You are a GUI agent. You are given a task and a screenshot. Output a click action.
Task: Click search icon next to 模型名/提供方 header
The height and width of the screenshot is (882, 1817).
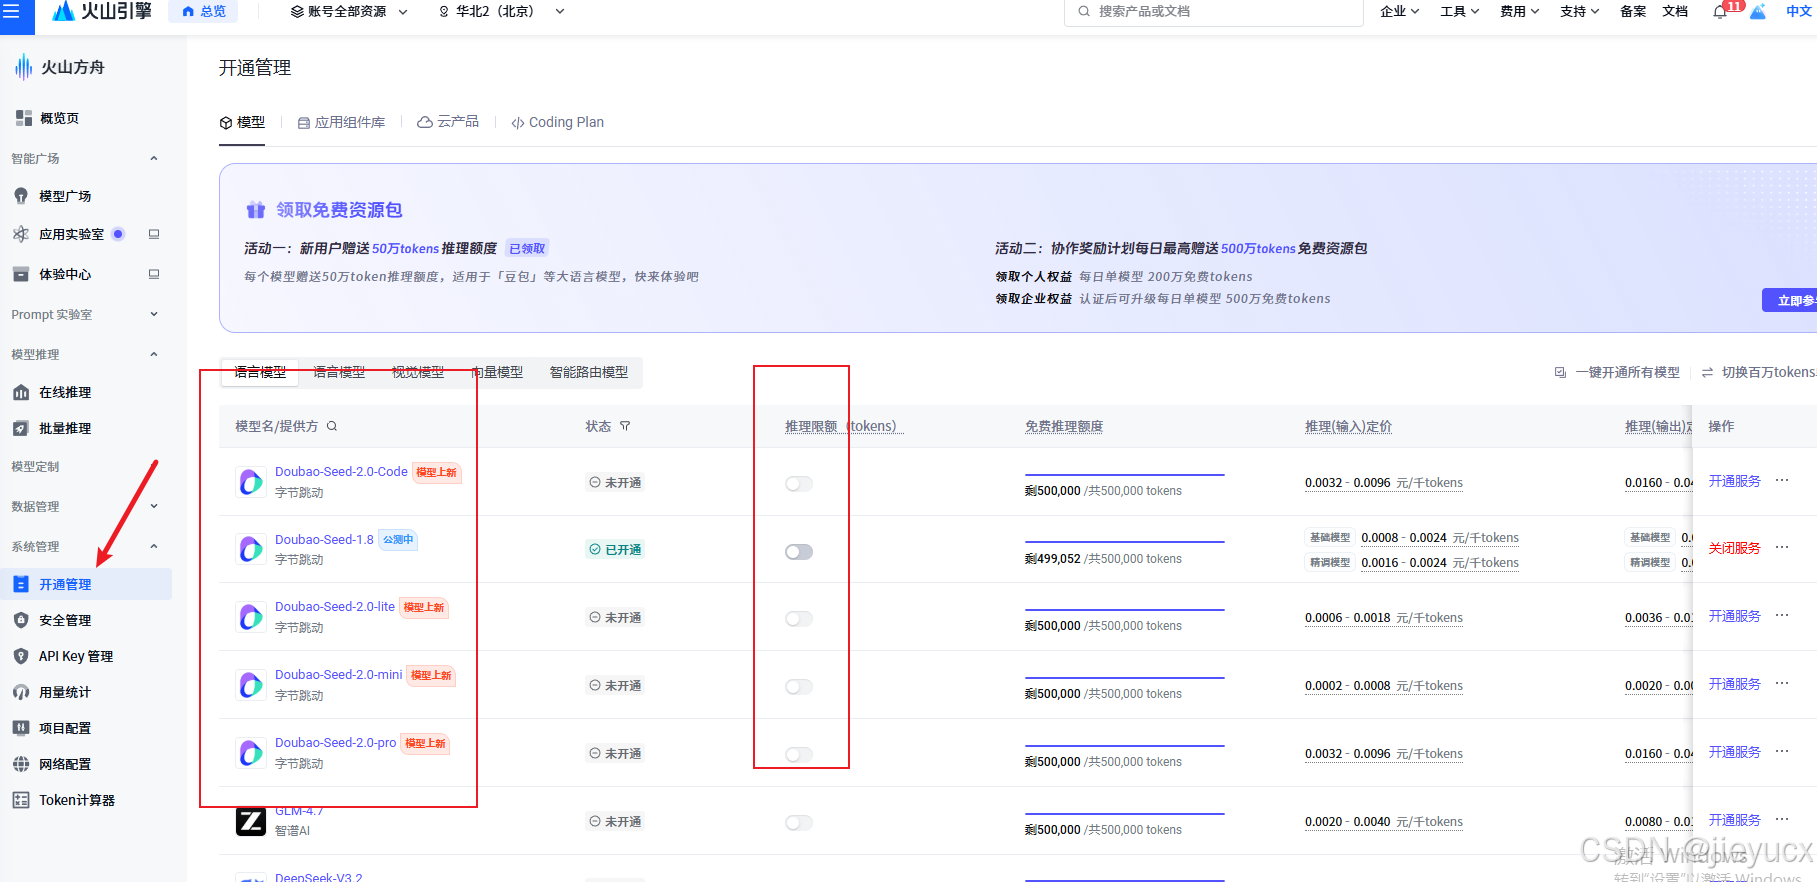coord(332,426)
